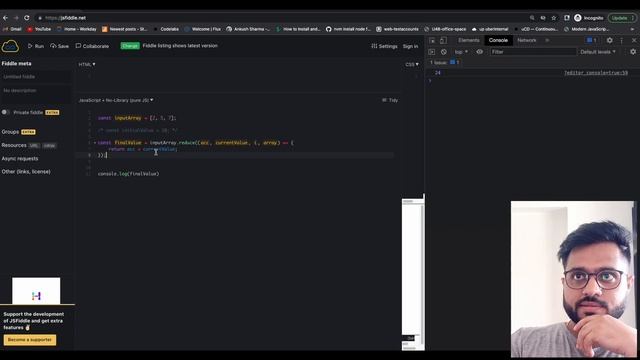640x360 pixels.
Task: Select the DevTools inspect element icon
Action: coord(432,40)
